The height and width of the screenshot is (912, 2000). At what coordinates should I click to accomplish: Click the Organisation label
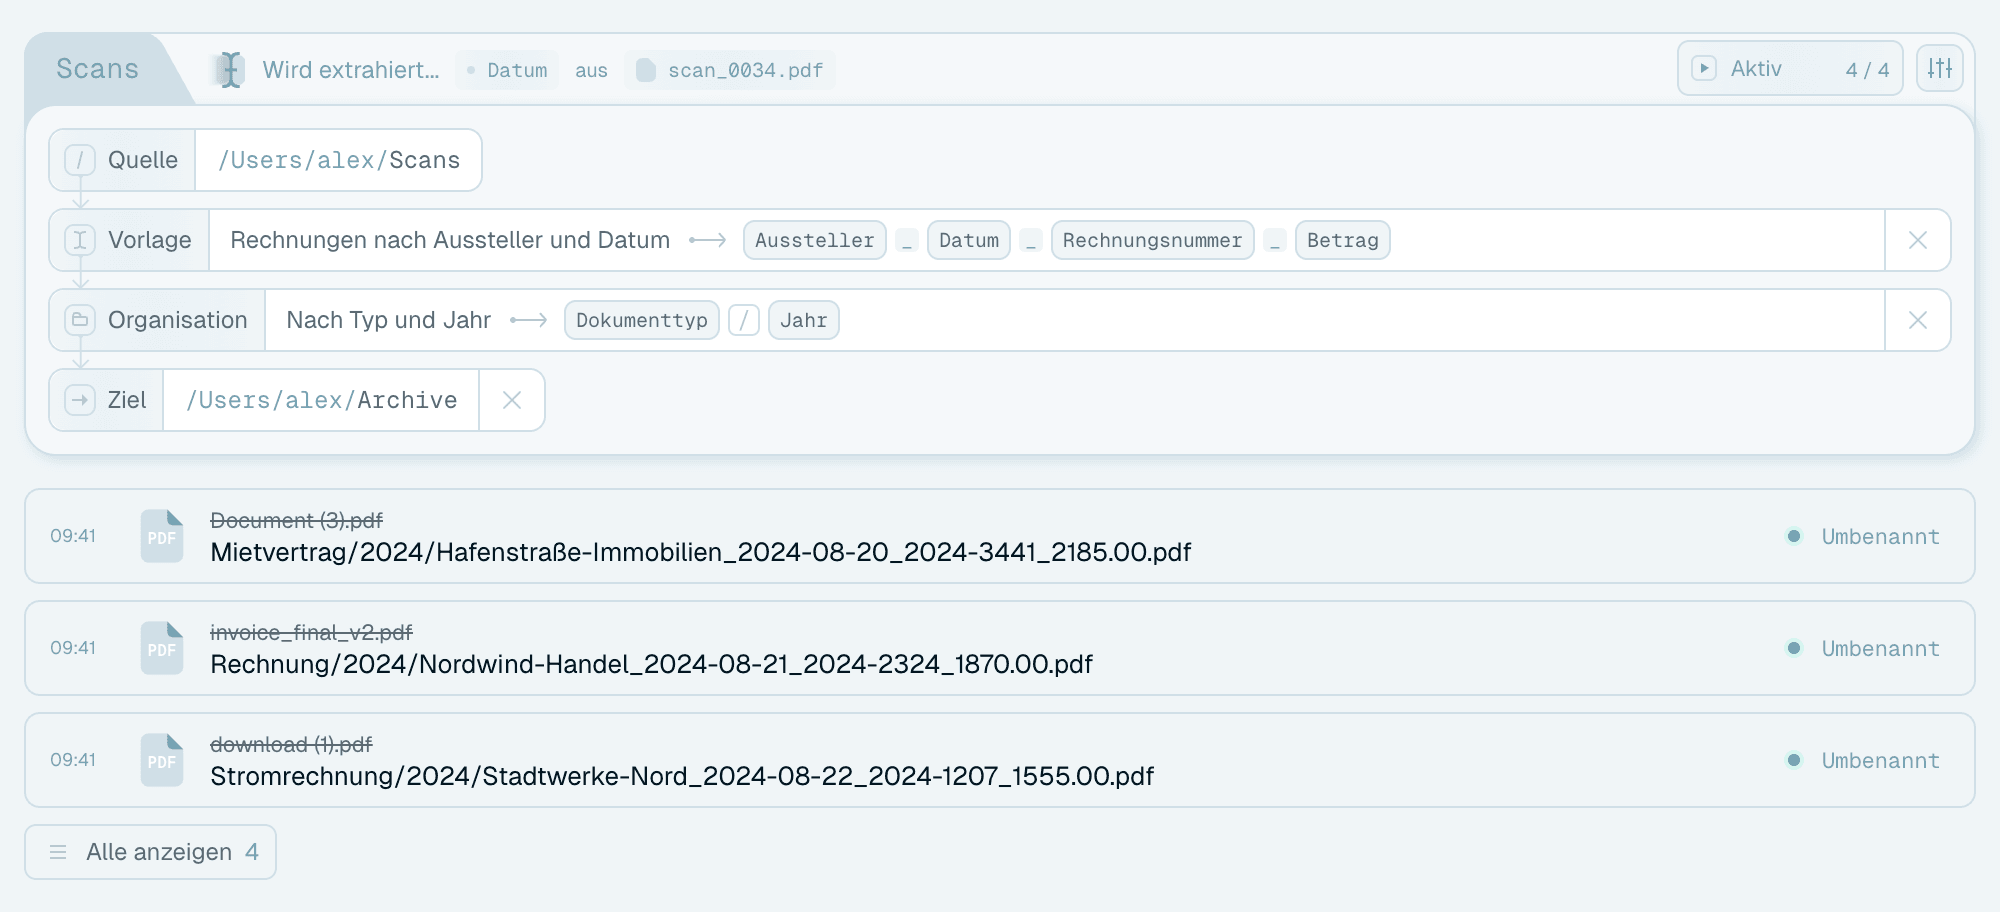tap(178, 320)
